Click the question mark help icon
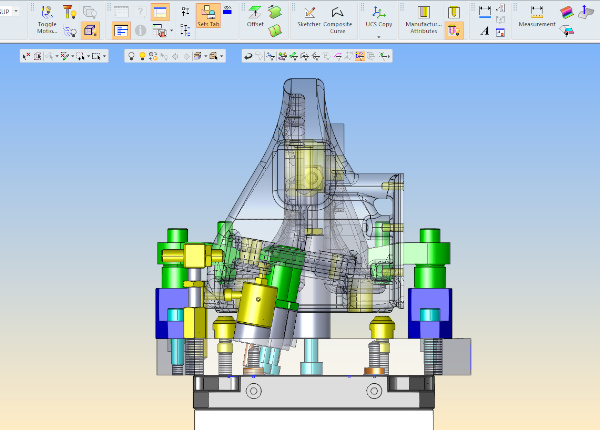Viewport: 600px width, 430px height. (139, 12)
